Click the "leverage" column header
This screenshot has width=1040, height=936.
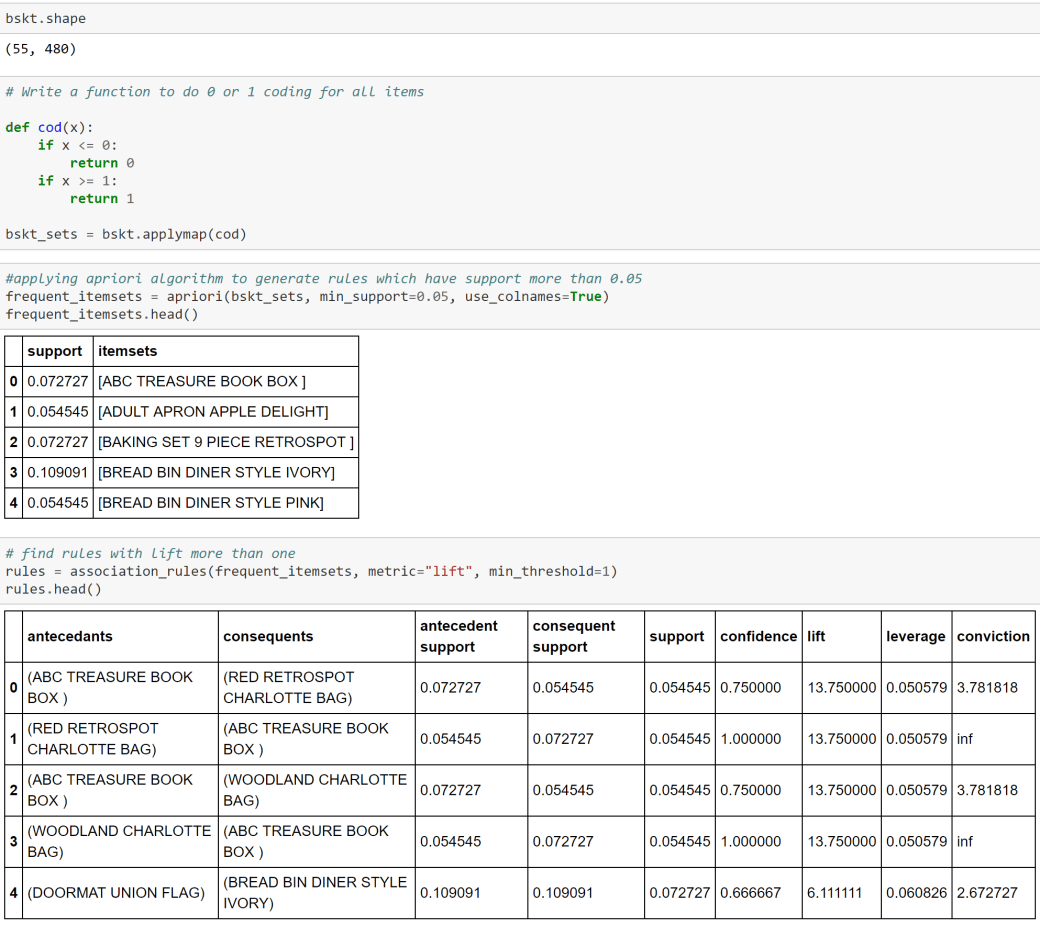tap(917, 637)
